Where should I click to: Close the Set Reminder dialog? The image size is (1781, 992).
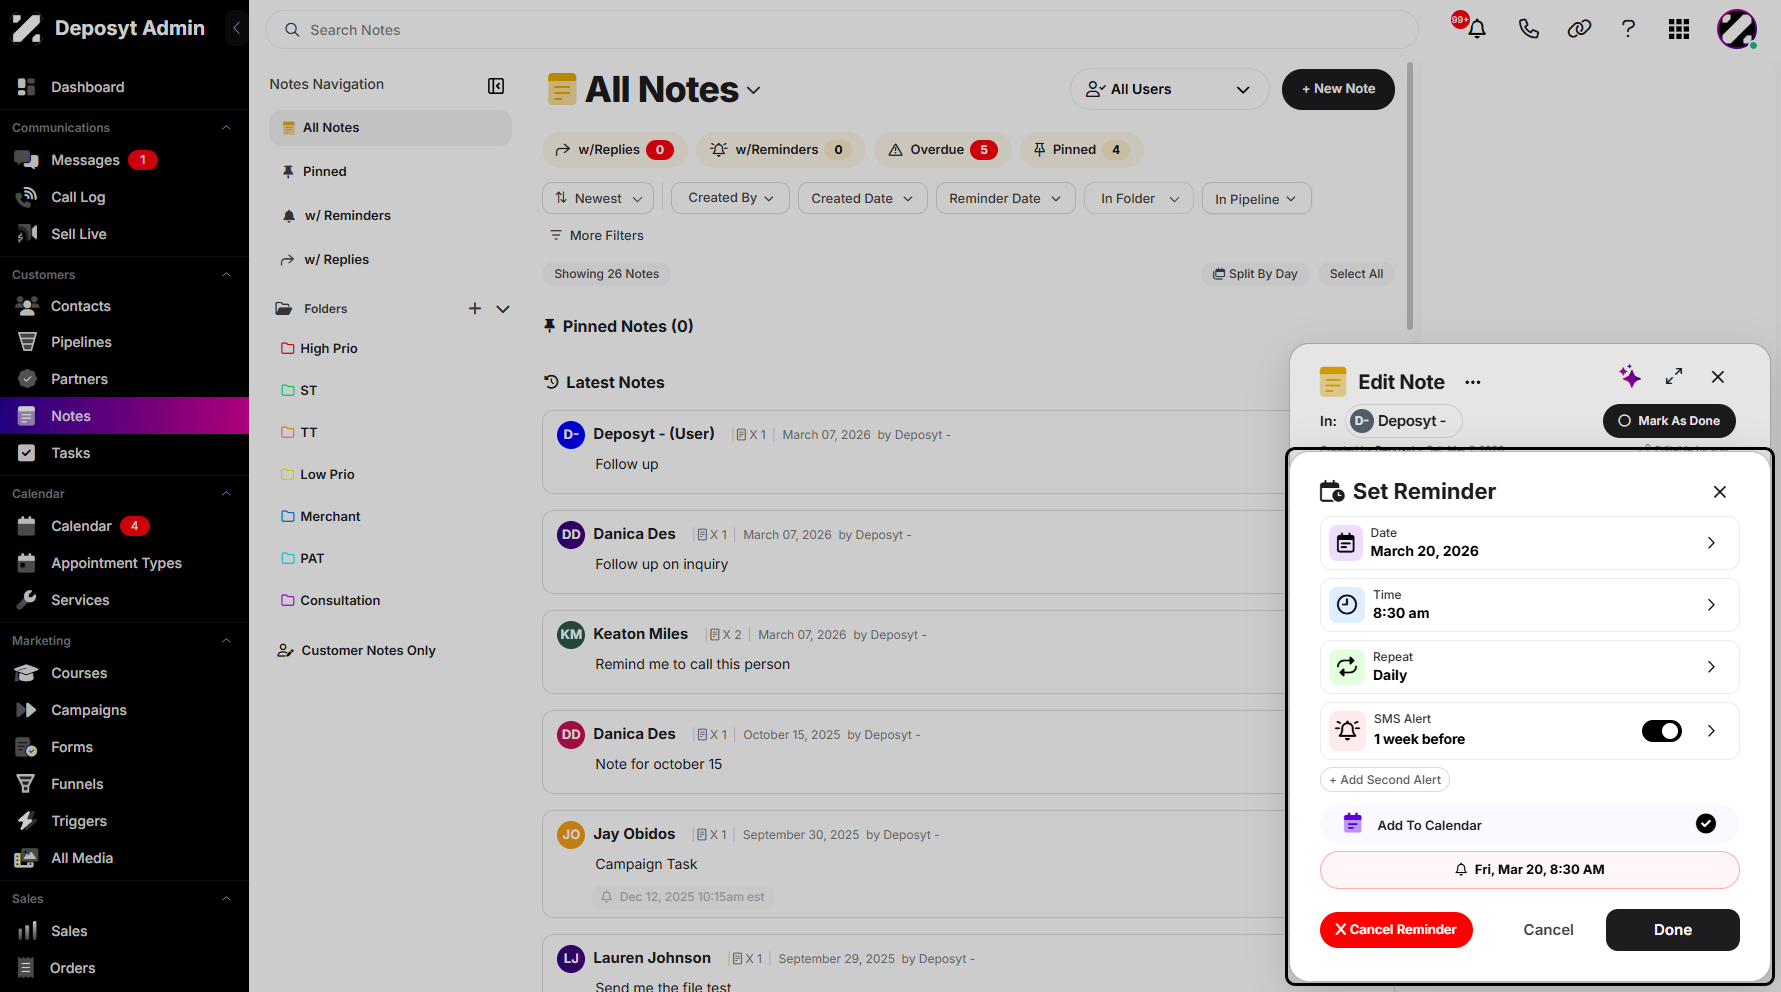1720,492
